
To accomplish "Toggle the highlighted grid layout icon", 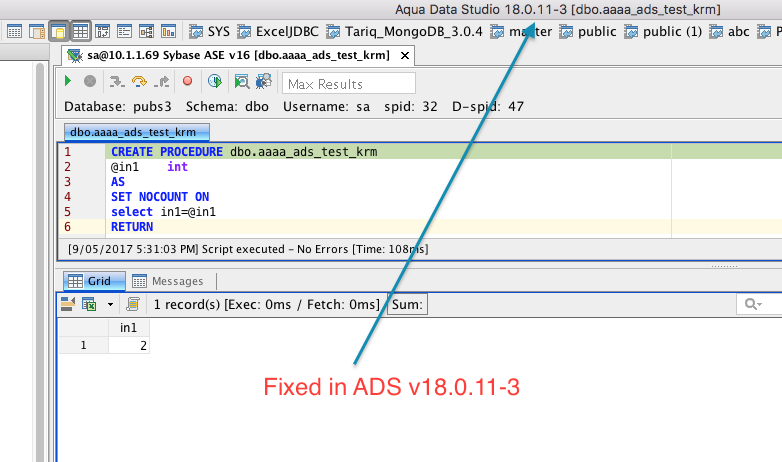I will 80,32.
